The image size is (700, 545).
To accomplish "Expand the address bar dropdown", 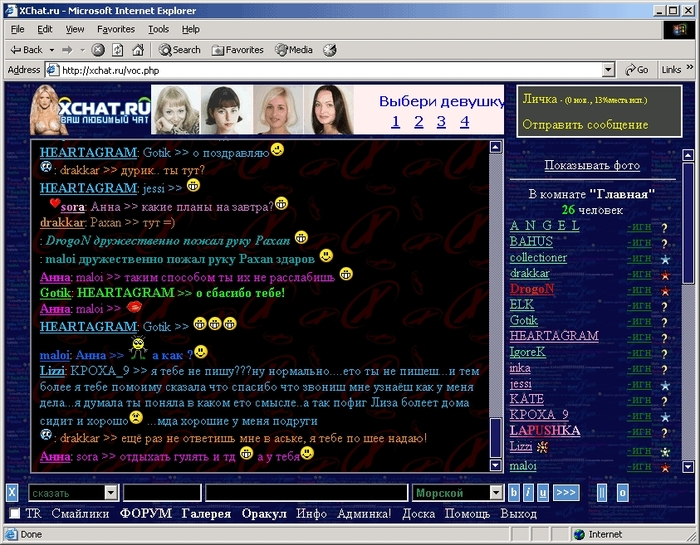I will 608,70.
